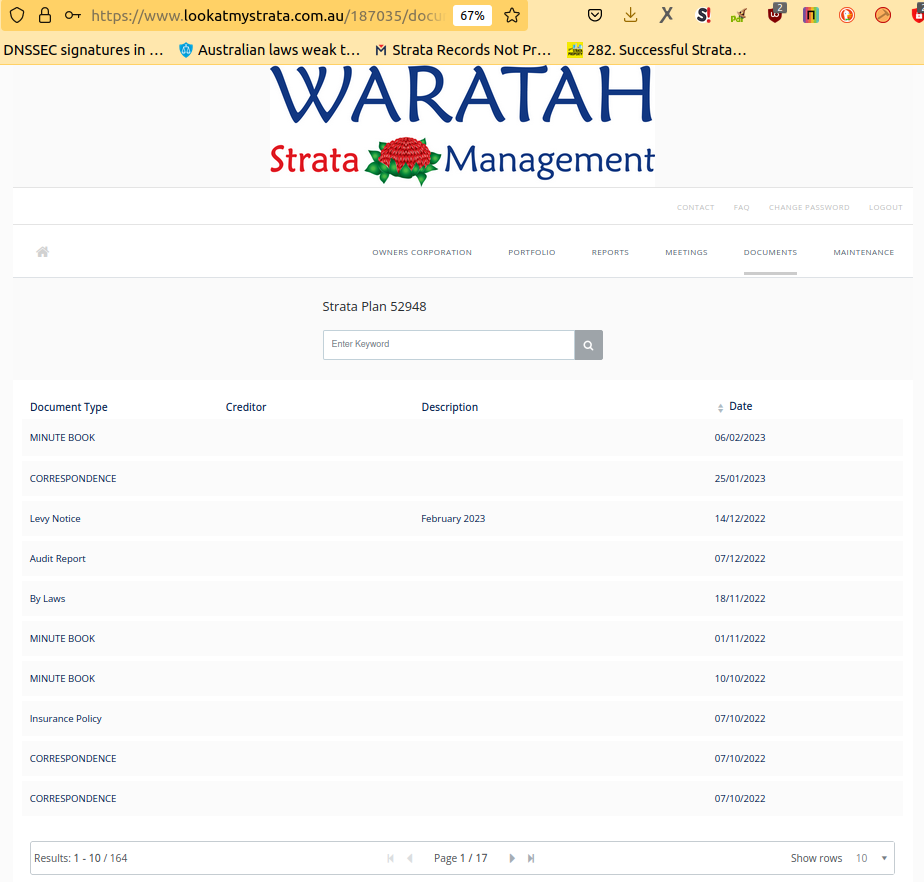Viewport: 924px width, 882px height.
Task: Open the Show rows dropdown
Action: point(872,858)
